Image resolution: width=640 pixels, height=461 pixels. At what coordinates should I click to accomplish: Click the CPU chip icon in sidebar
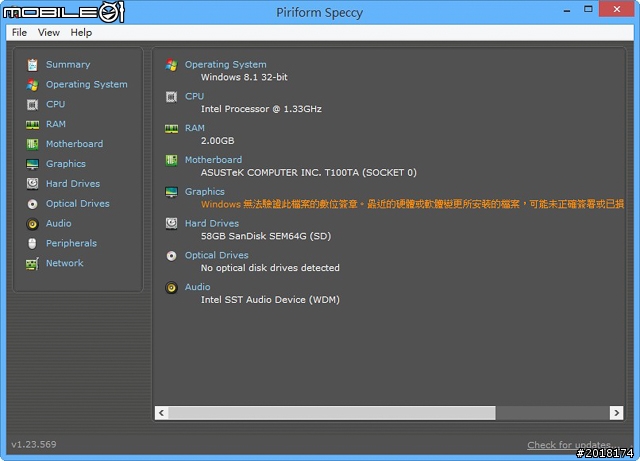32,105
